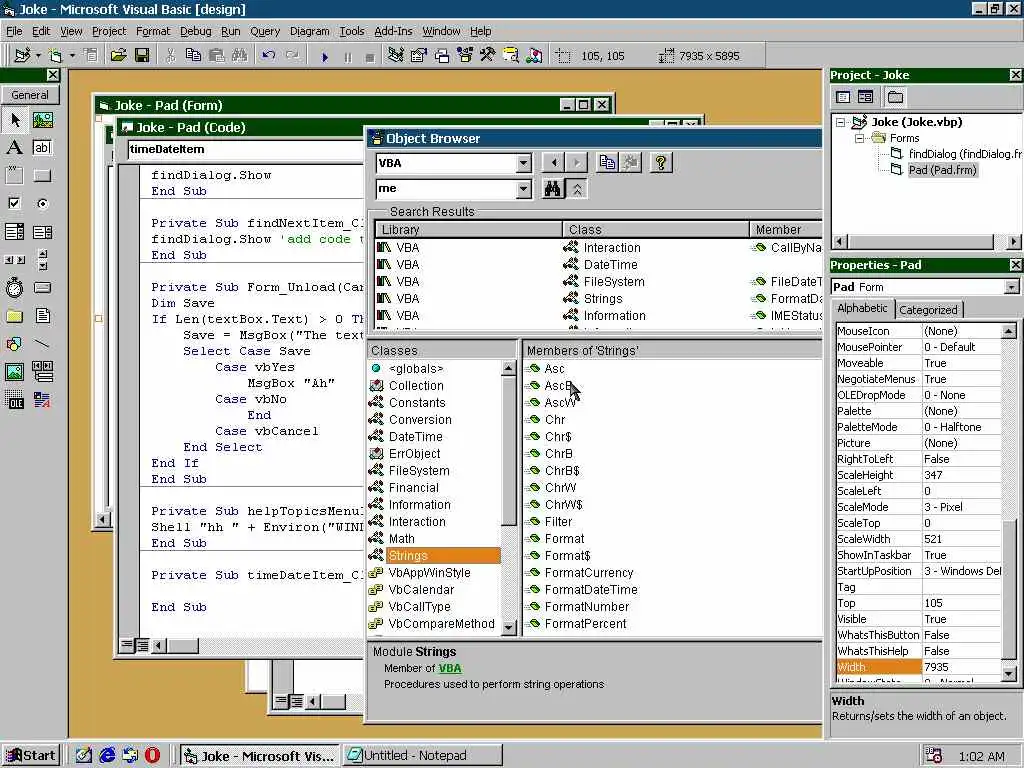This screenshot has height=768, width=1024.
Task: Select the Data control tool
Action: tap(42, 372)
